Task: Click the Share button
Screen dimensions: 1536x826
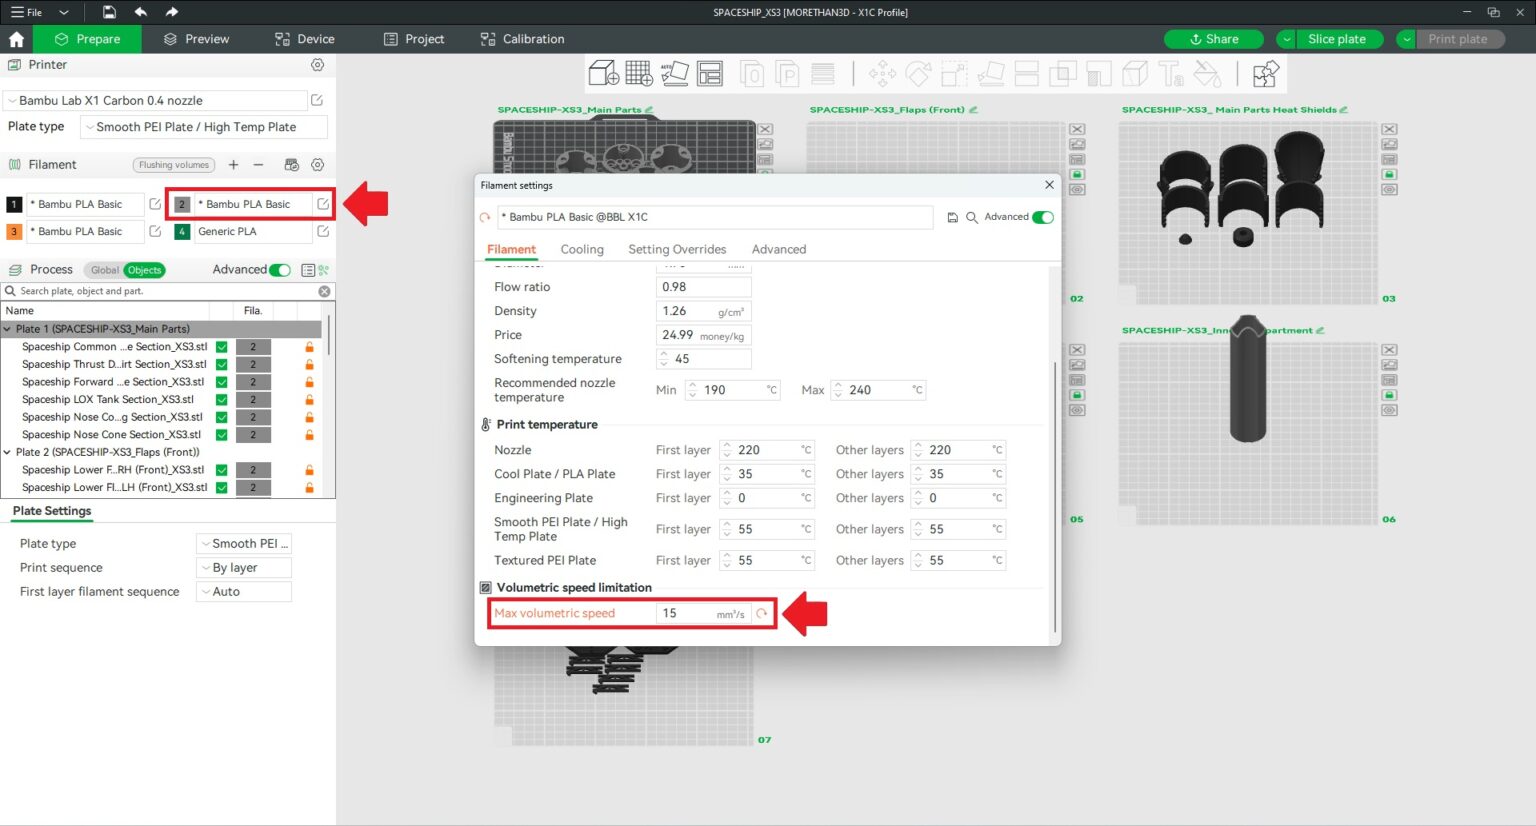Action: (x=1213, y=39)
